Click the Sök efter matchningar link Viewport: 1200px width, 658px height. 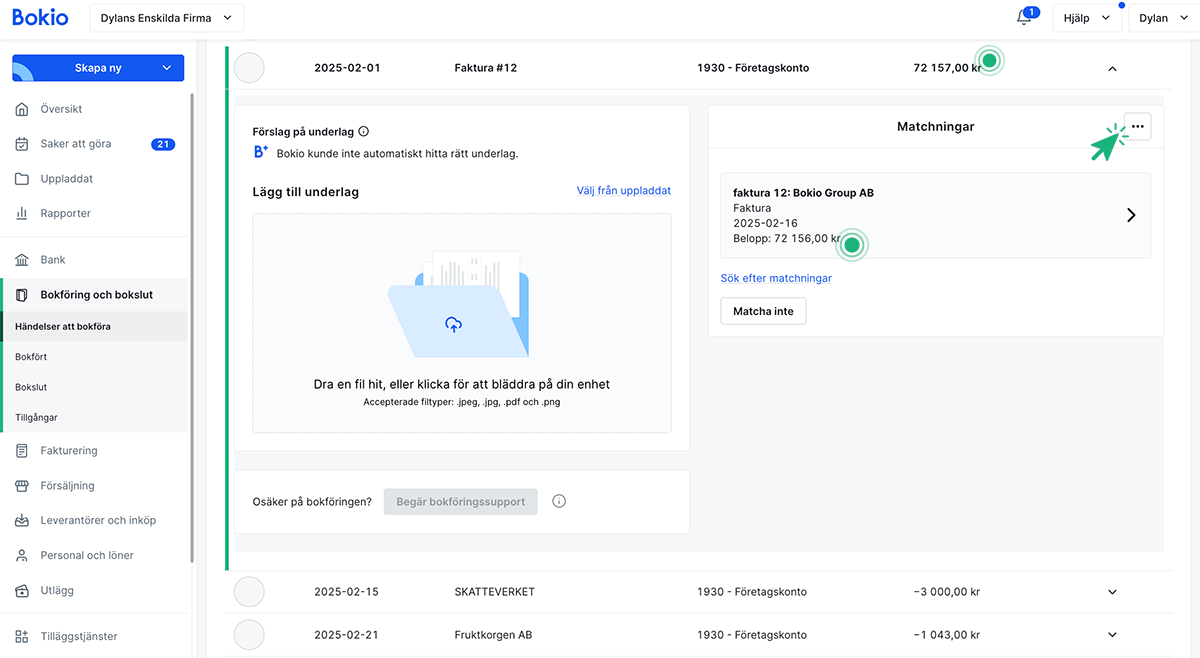pos(776,278)
